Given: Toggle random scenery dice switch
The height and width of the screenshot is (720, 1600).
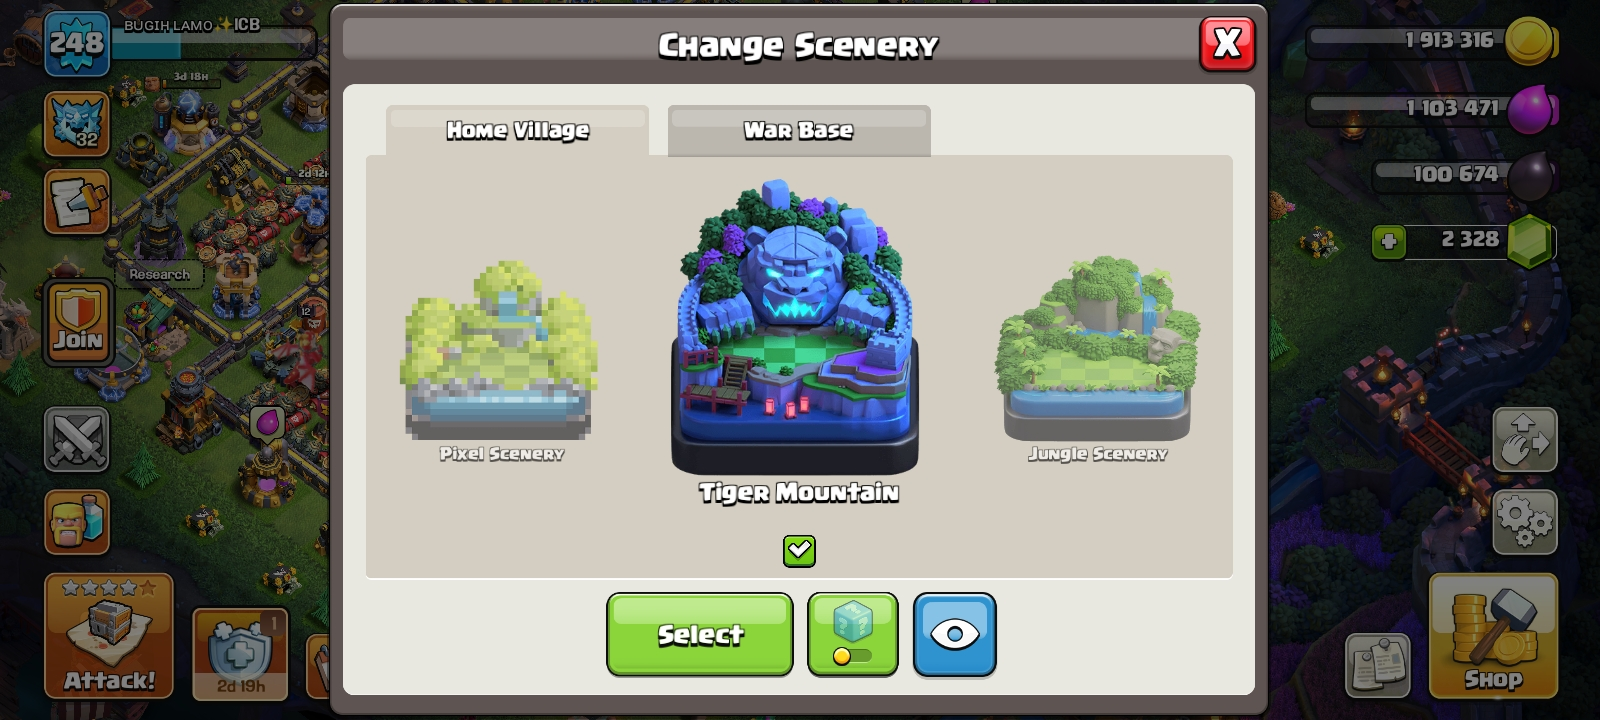Looking at the screenshot, I should [x=852, y=634].
